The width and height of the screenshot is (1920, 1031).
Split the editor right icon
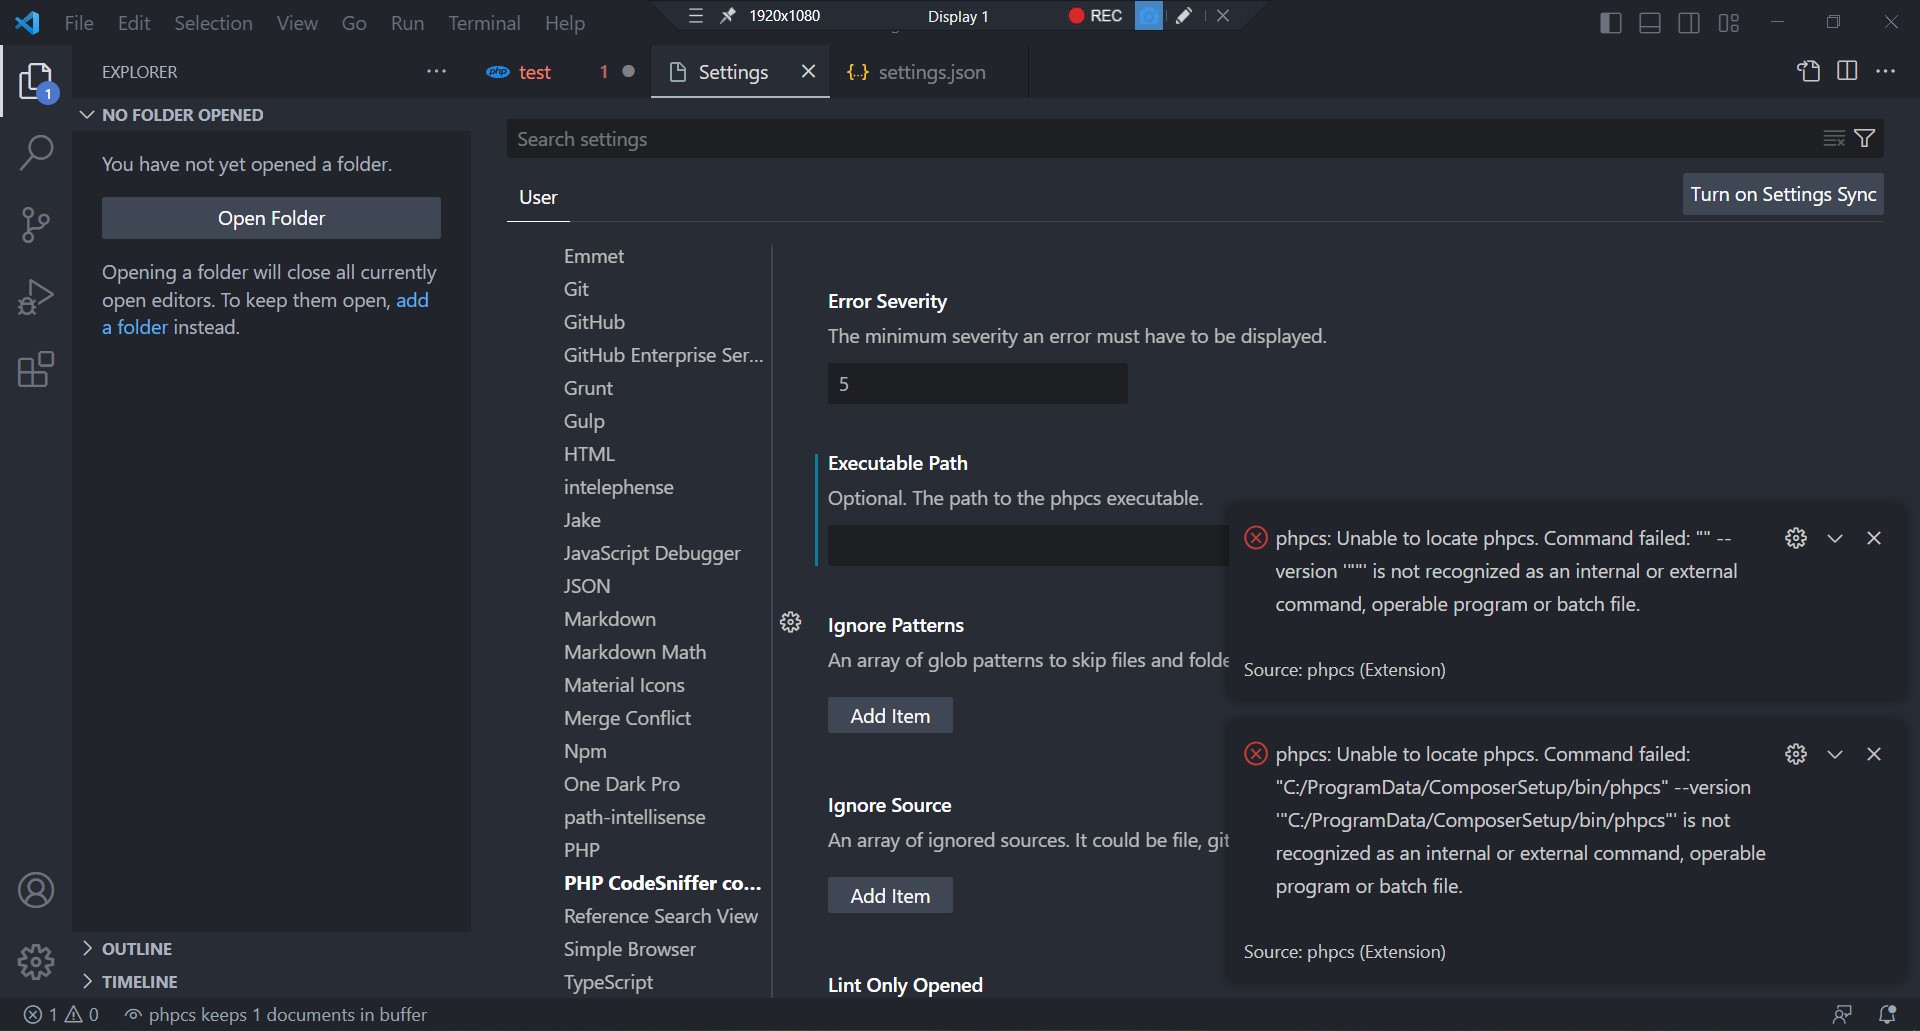tap(1847, 71)
